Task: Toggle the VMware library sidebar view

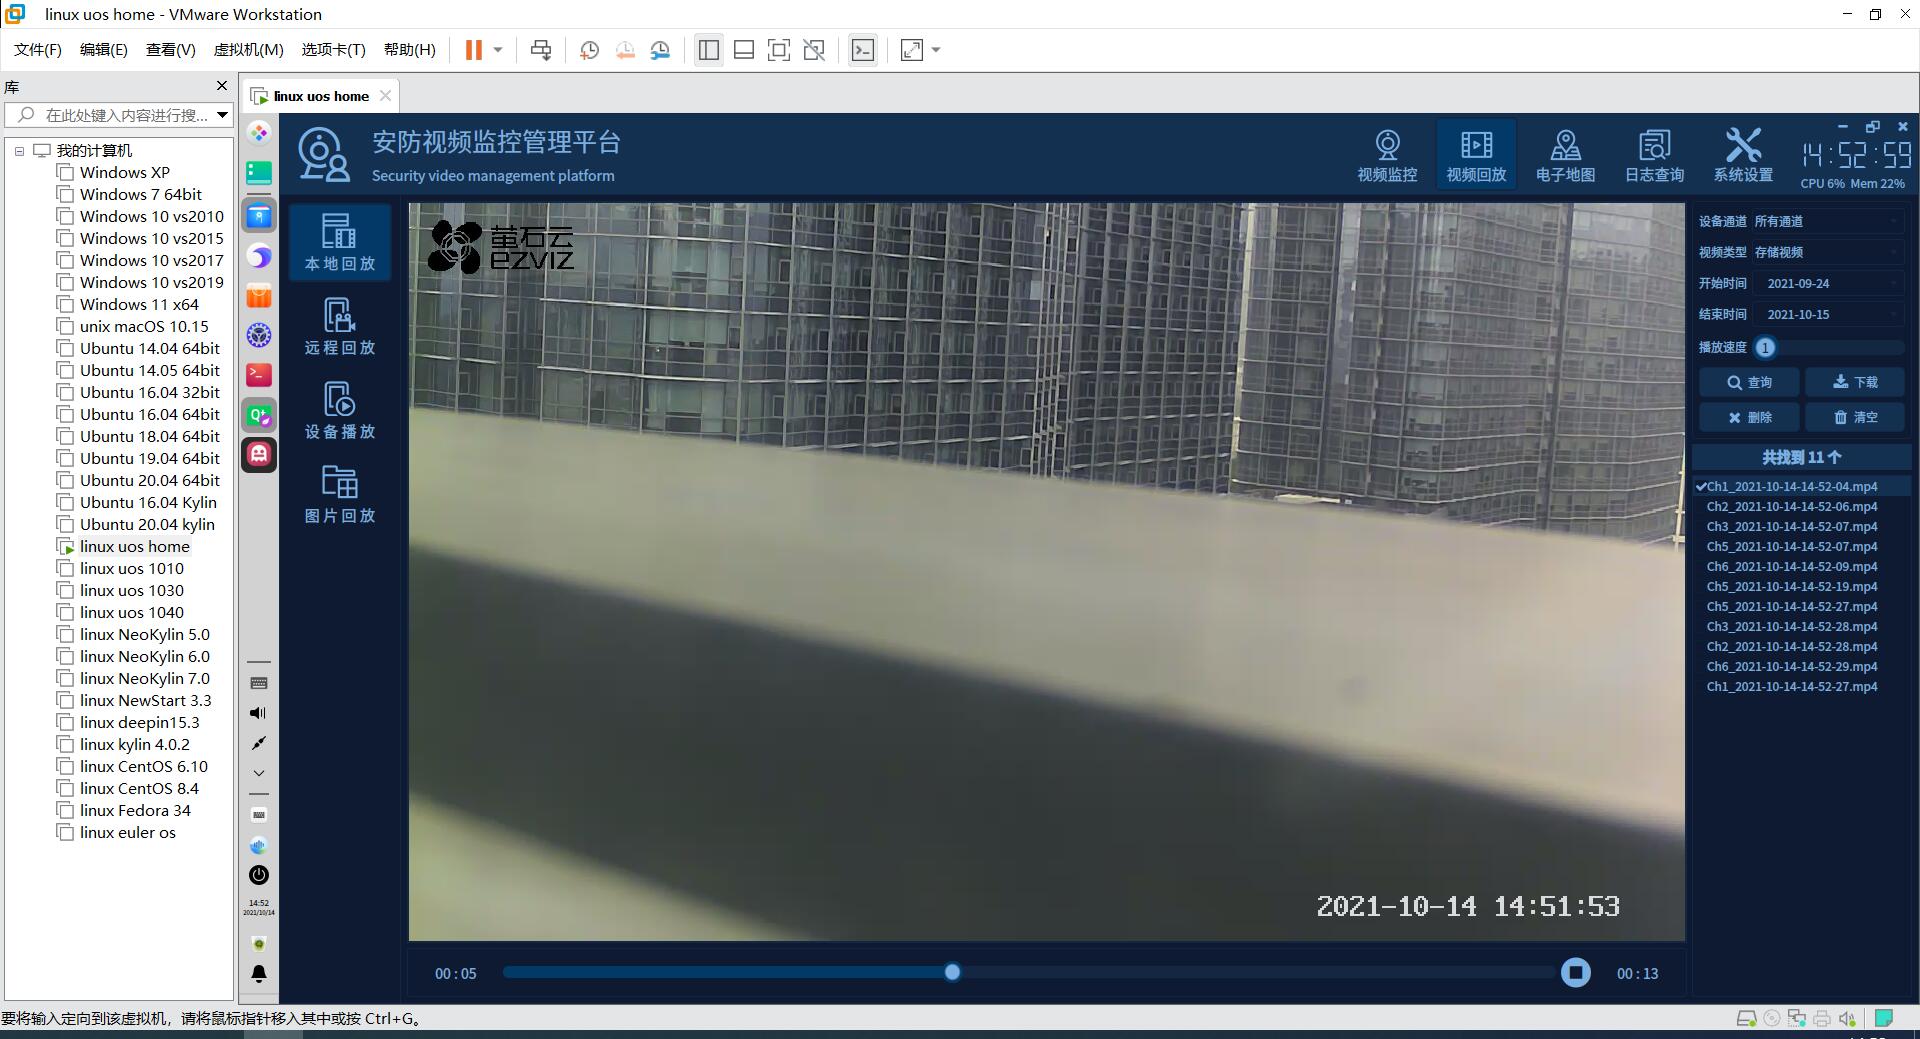Action: pos(709,50)
